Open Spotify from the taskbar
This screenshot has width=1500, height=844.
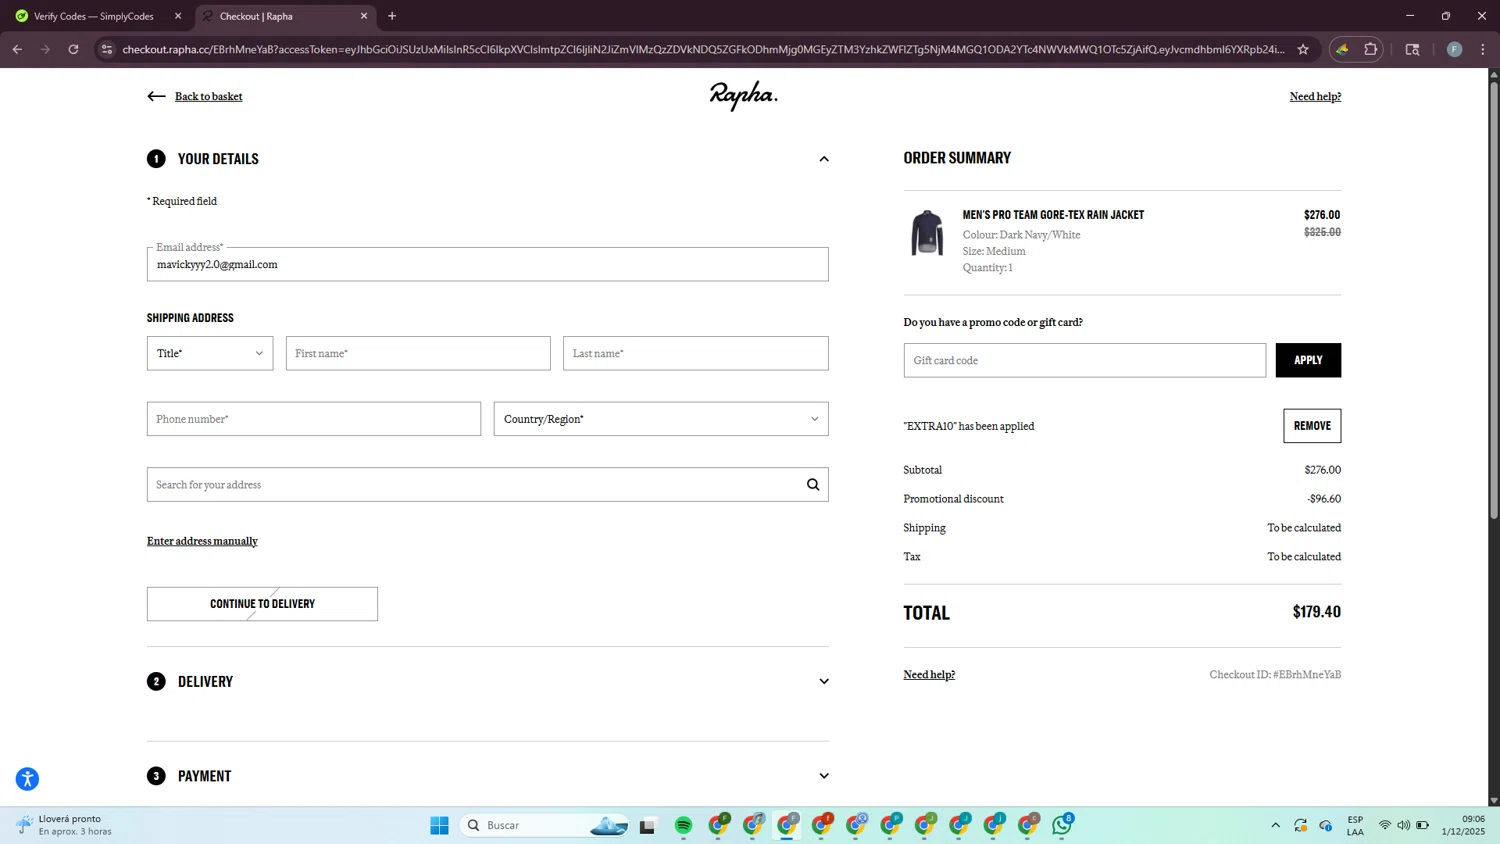[x=683, y=825]
